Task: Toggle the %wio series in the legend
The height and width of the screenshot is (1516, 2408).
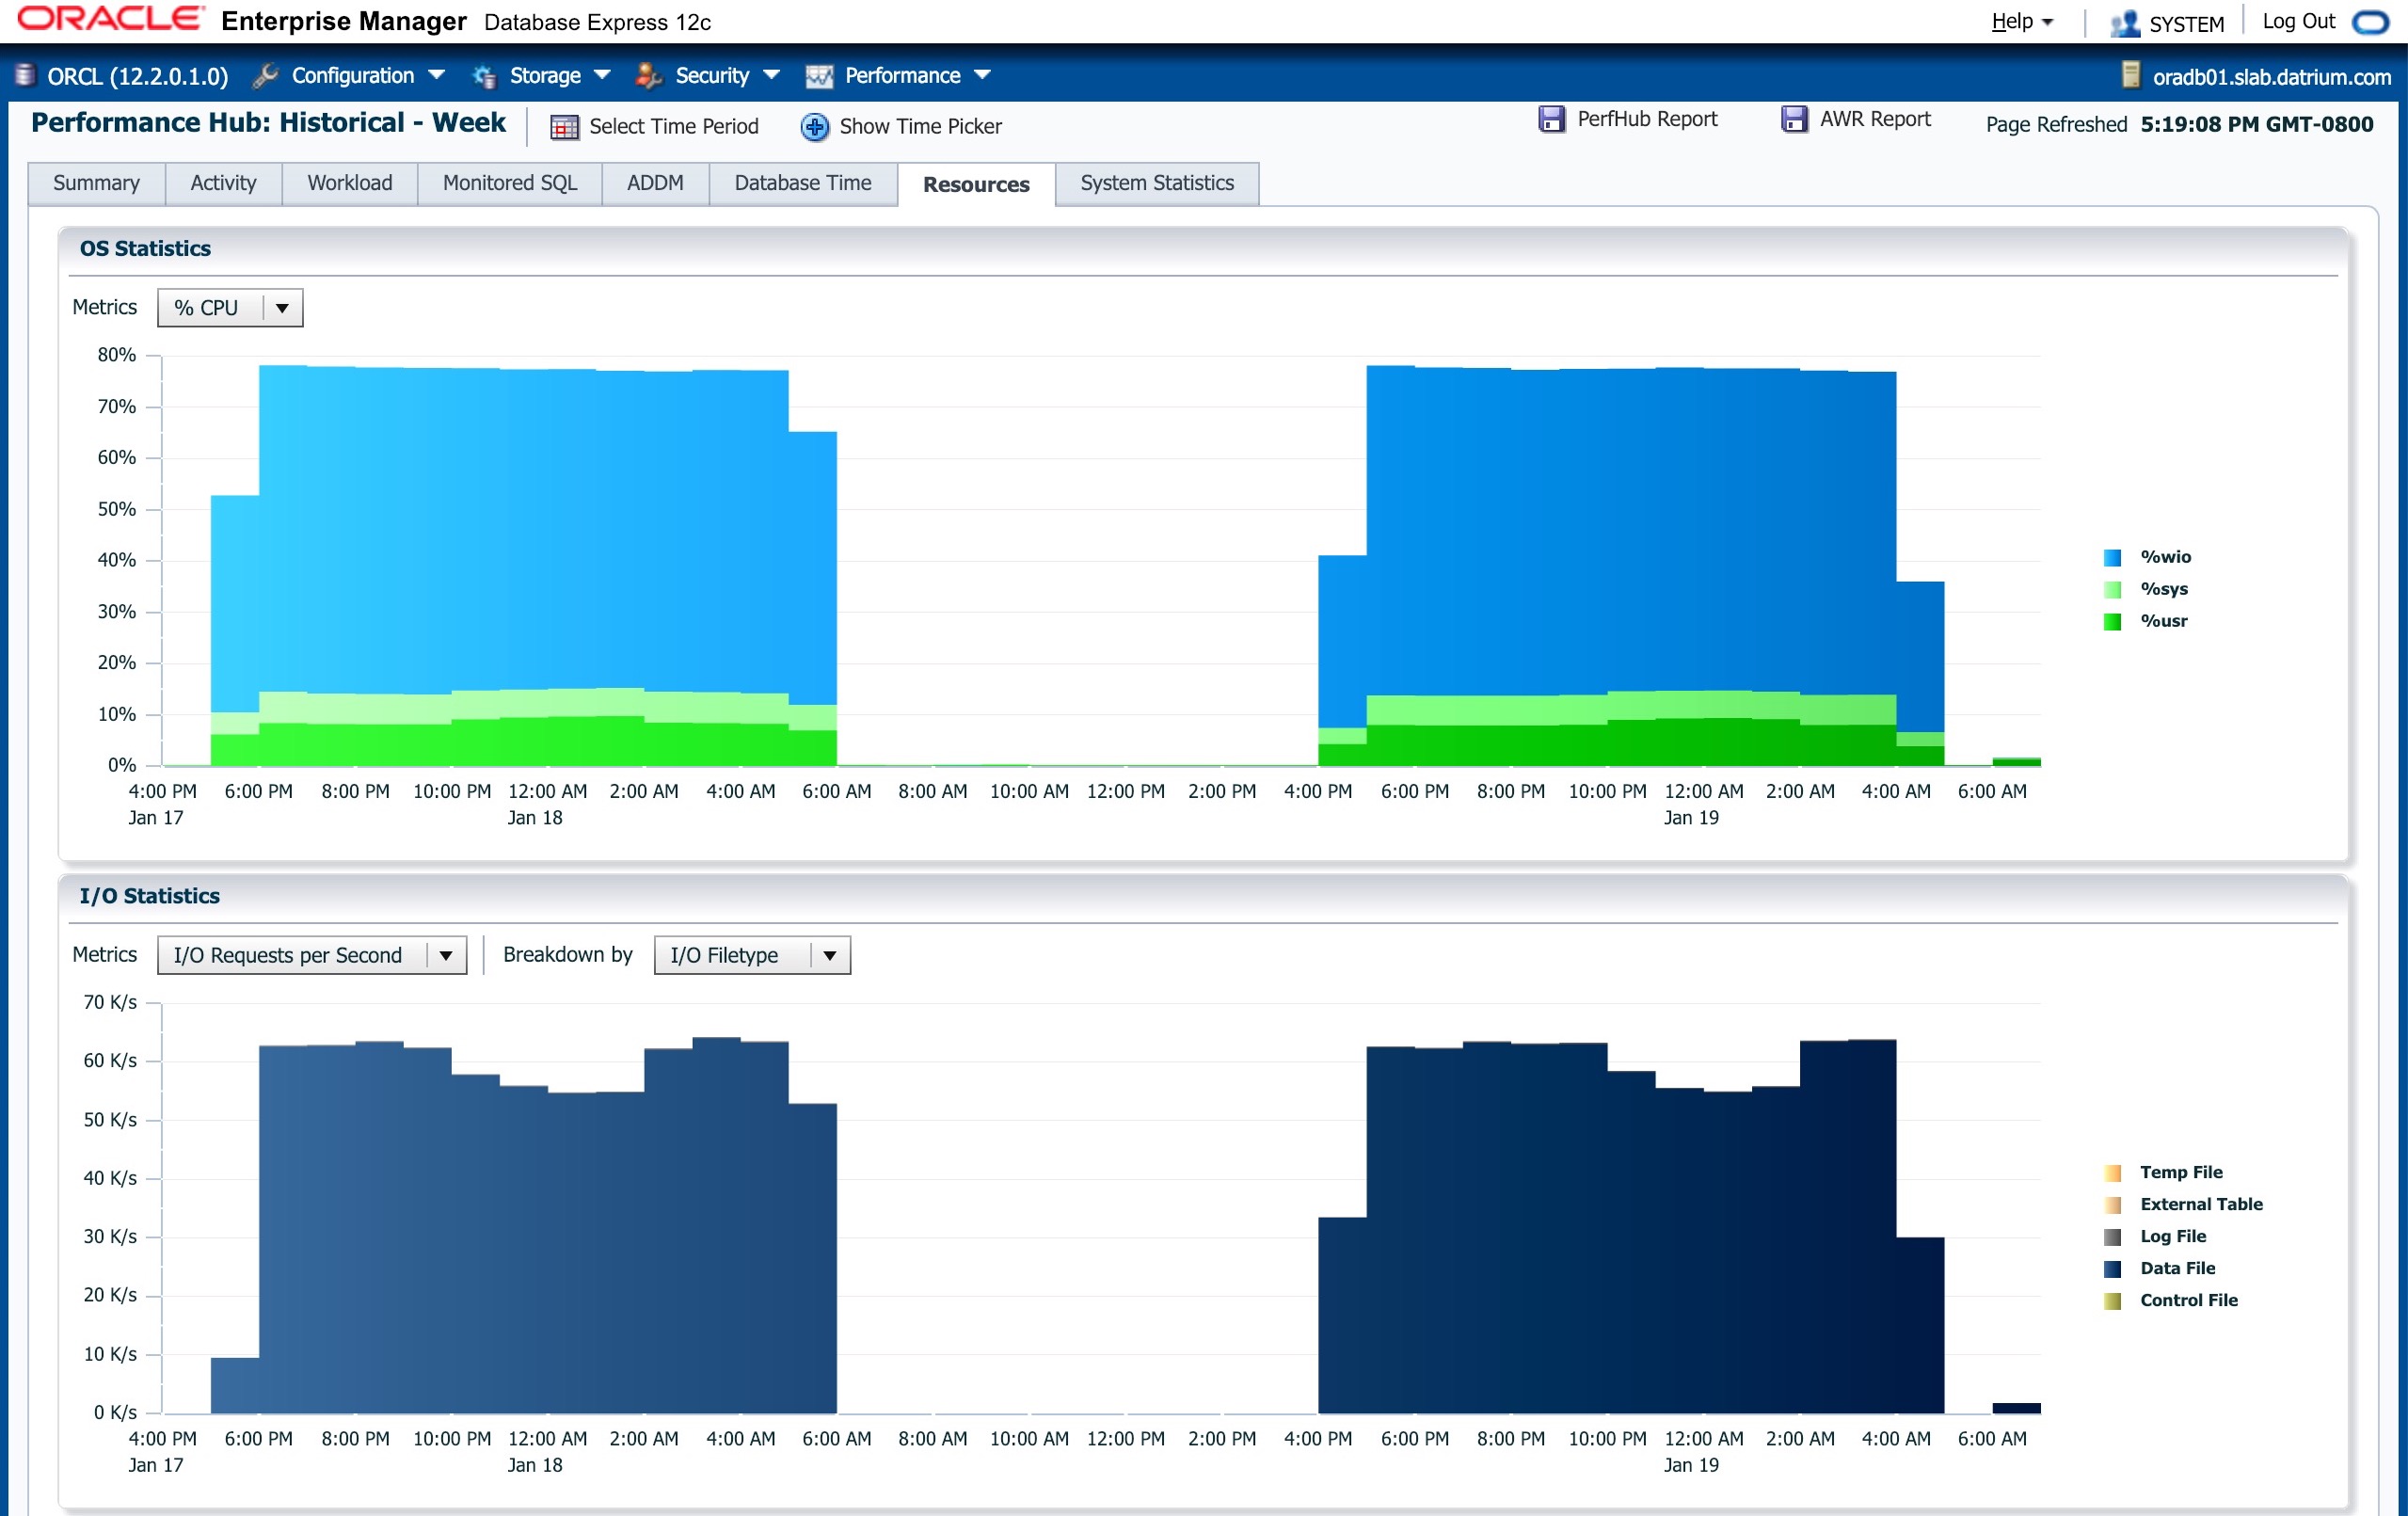Action: (x=2145, y=557)
